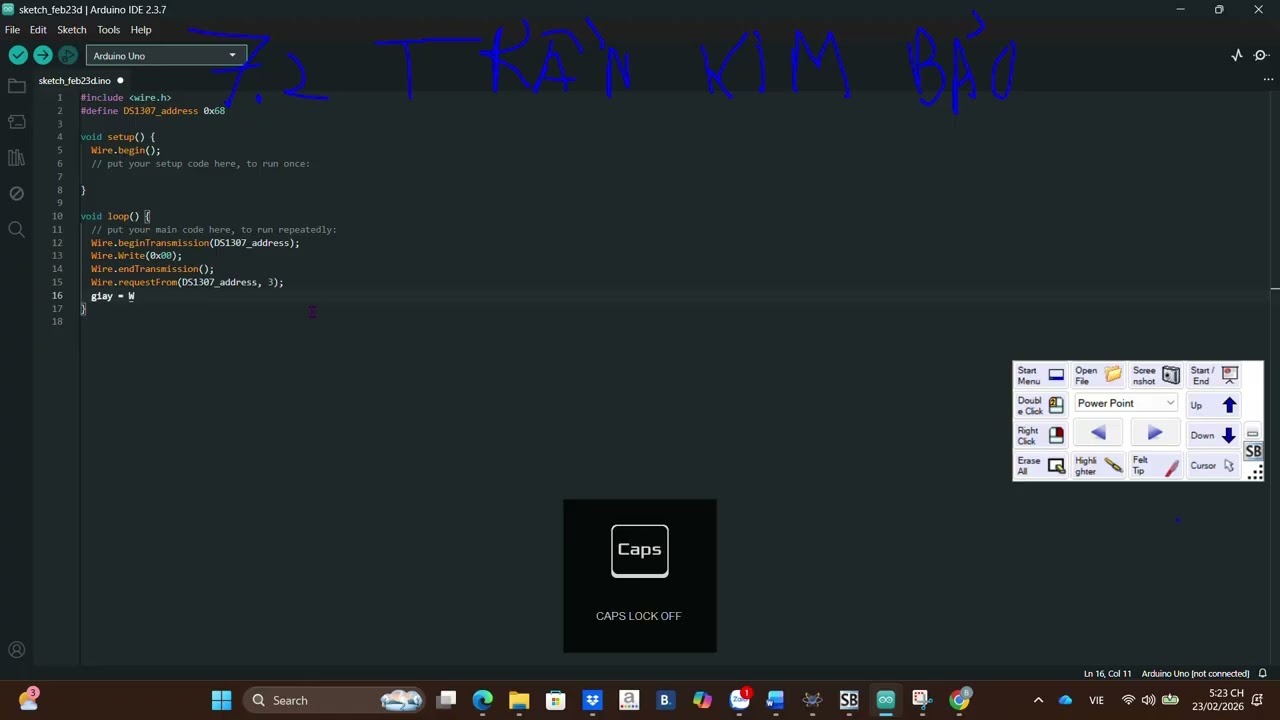Screen dimensions: 1280x720
Task: Open the Serial Monitor
Action: (x=1261, y=56)
